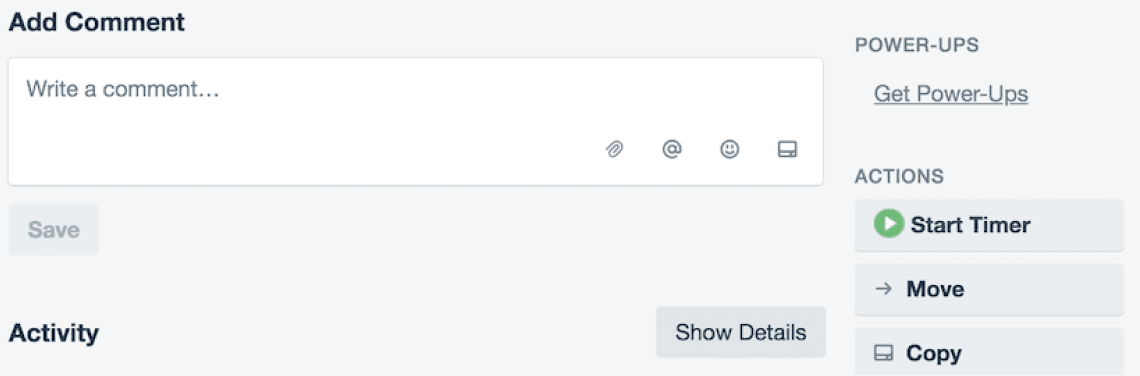The height and width of the screenshot is (376, 1140).
Task: Click the Activity section heading
Action: 54,333
